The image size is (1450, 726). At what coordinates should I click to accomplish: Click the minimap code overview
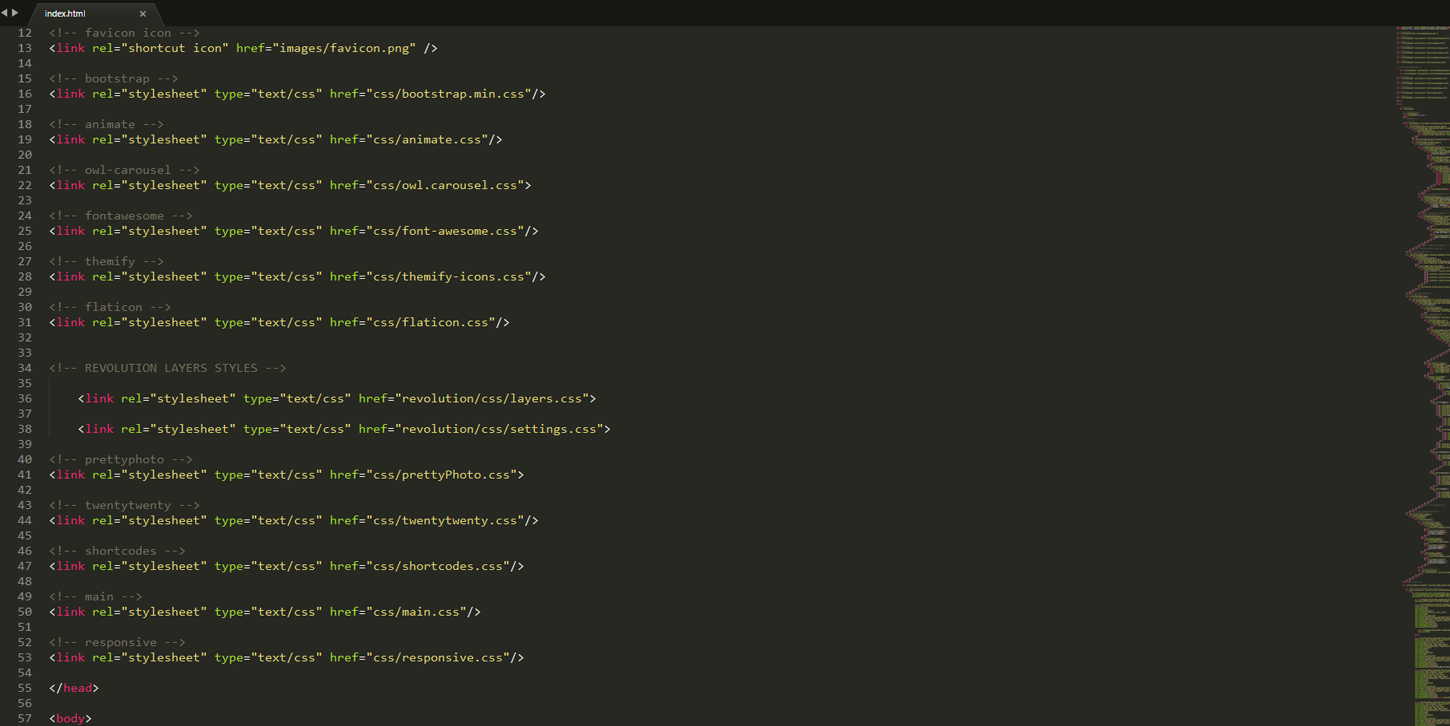(1422, 376)
